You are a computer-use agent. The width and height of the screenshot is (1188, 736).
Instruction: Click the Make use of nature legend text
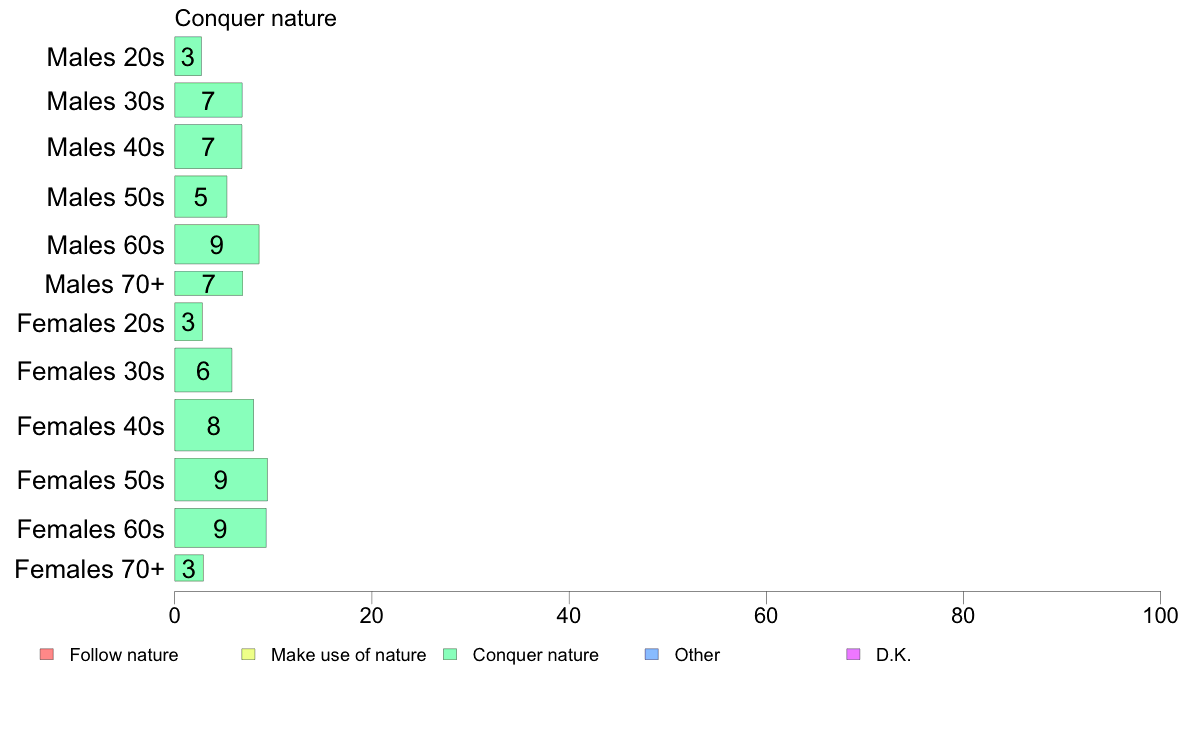(x=349, y=655)
